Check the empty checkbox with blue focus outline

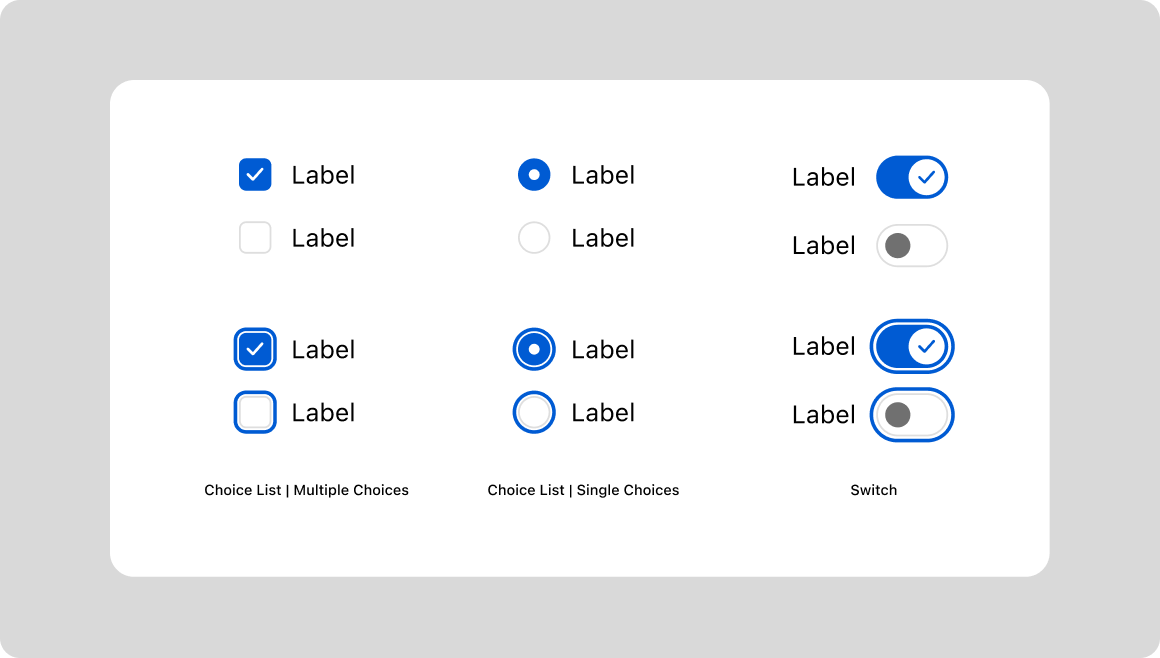[255, 412]
